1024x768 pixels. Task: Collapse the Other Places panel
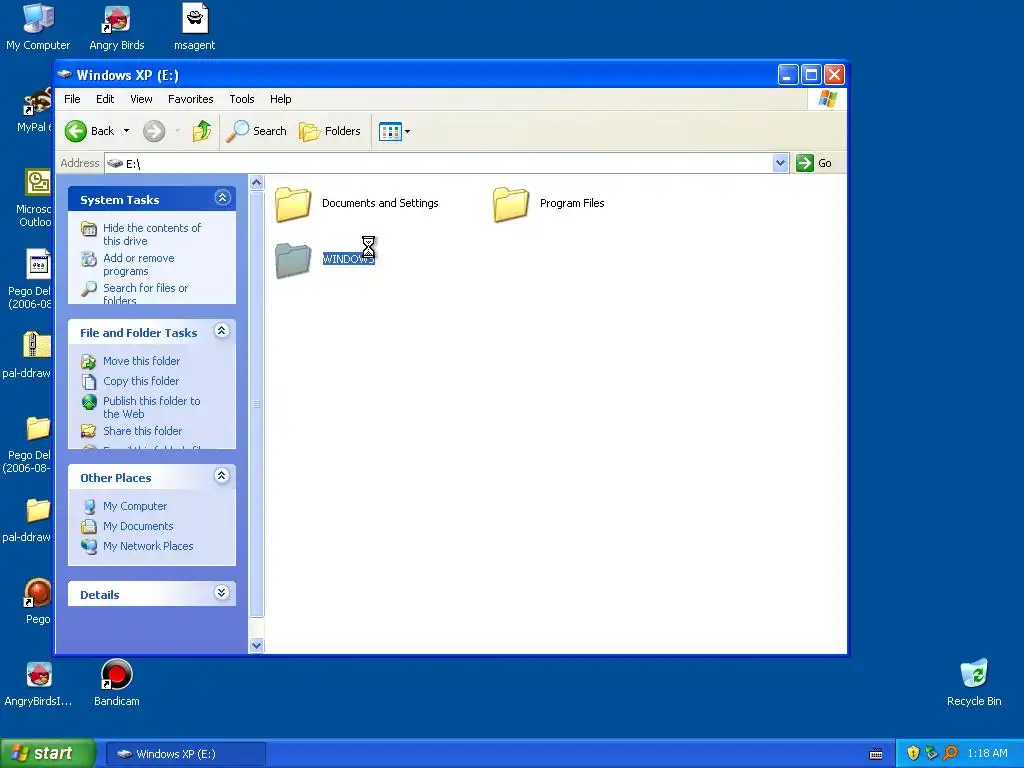222,476
